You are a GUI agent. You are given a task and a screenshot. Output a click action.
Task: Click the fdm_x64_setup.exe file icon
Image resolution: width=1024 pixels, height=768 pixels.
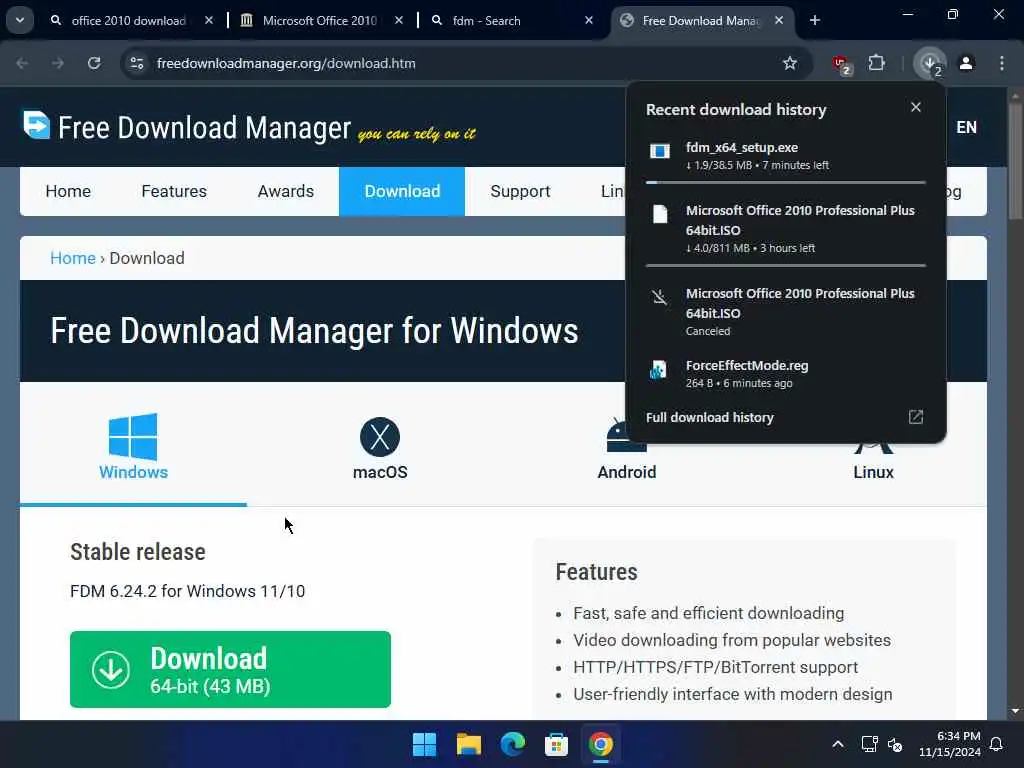tap(660, 152)
